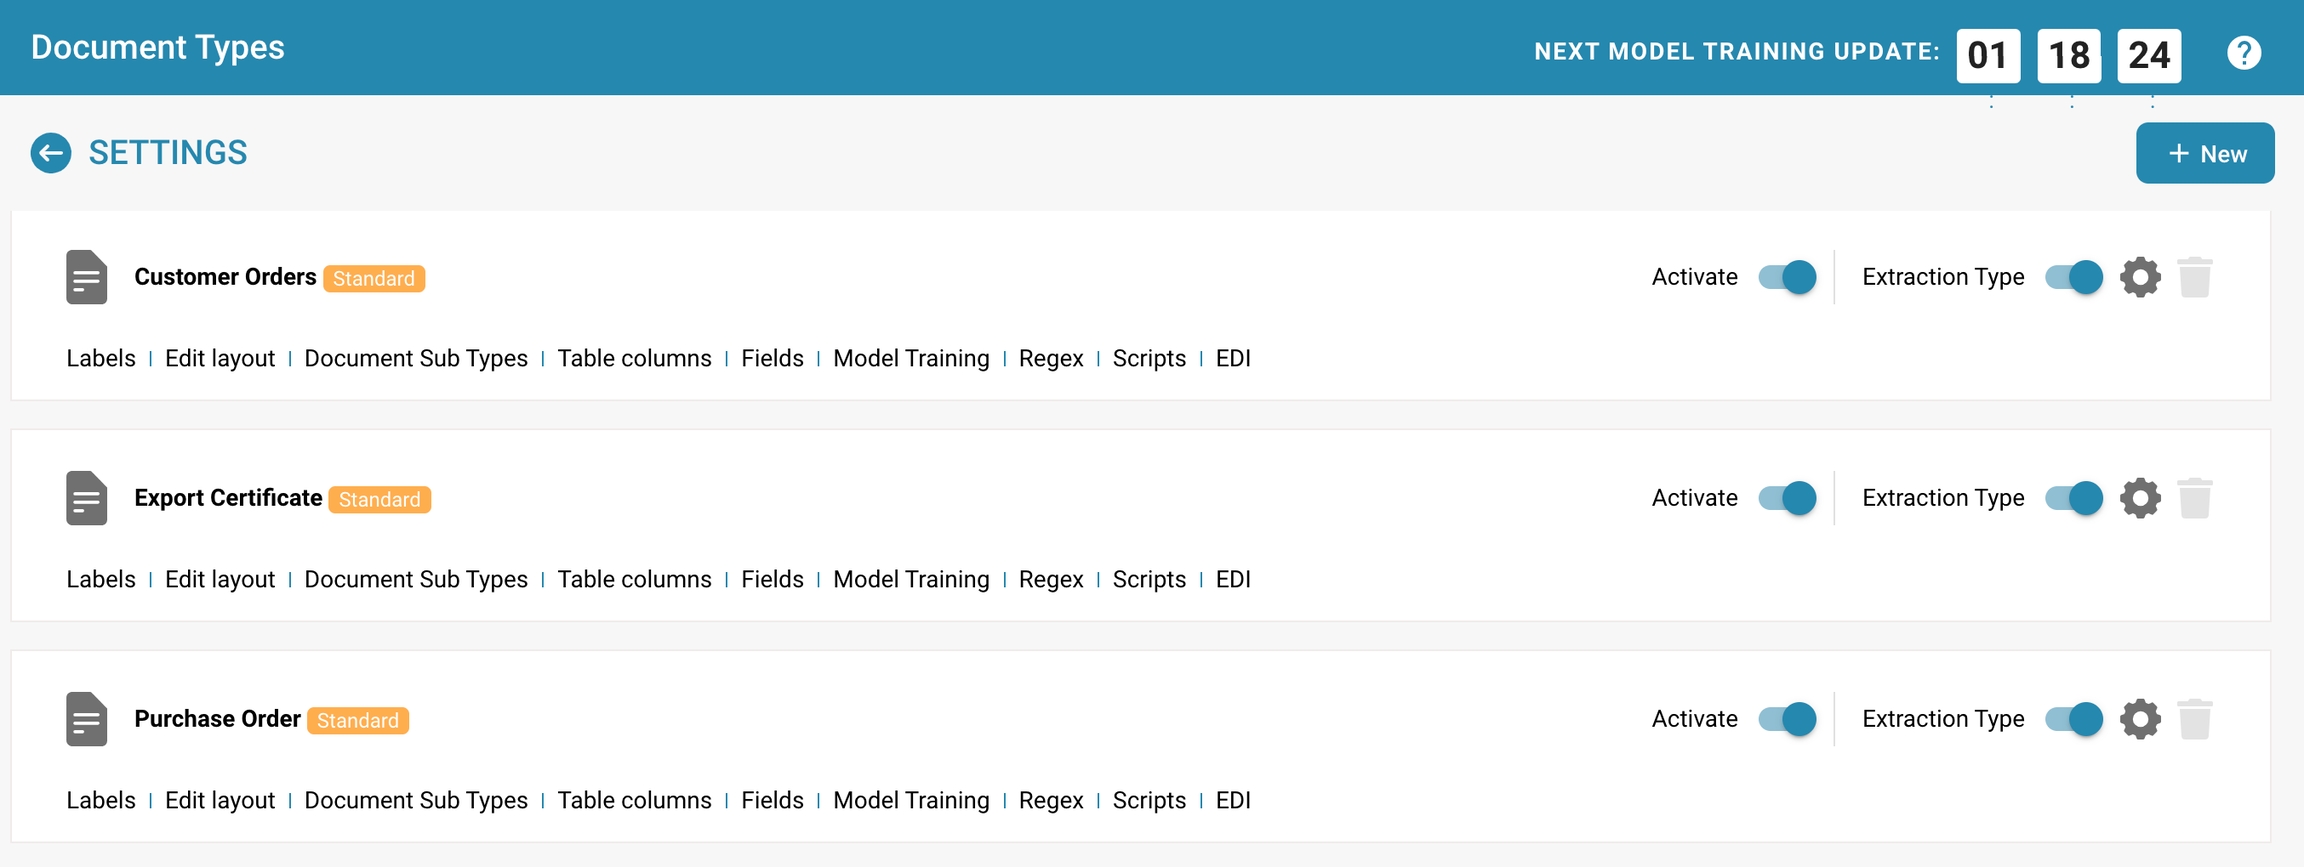The image size is (2304, 867).
Task: Delete Customer Orders with the trash icon
Action: click(x=2195, y=277)
